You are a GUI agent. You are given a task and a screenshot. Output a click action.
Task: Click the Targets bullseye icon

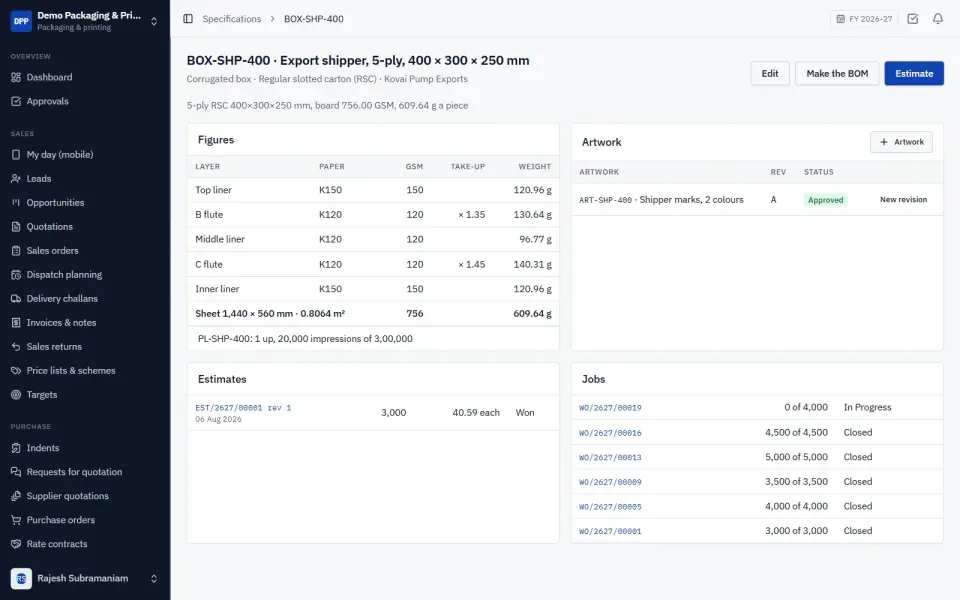coord(16,395)
